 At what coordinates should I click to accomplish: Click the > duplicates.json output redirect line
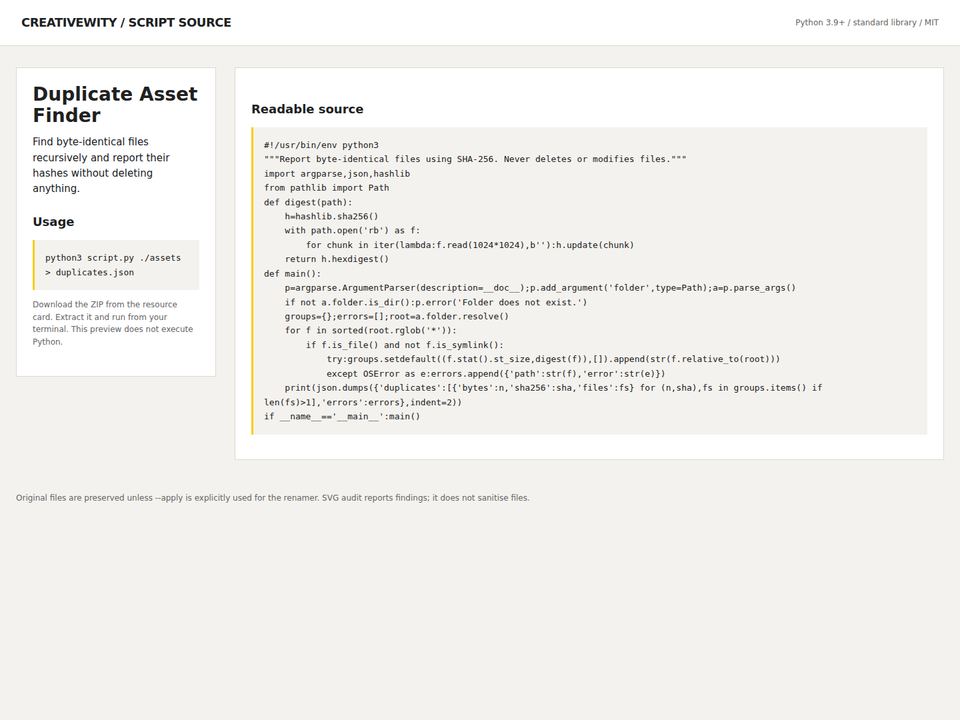(89, 272)
